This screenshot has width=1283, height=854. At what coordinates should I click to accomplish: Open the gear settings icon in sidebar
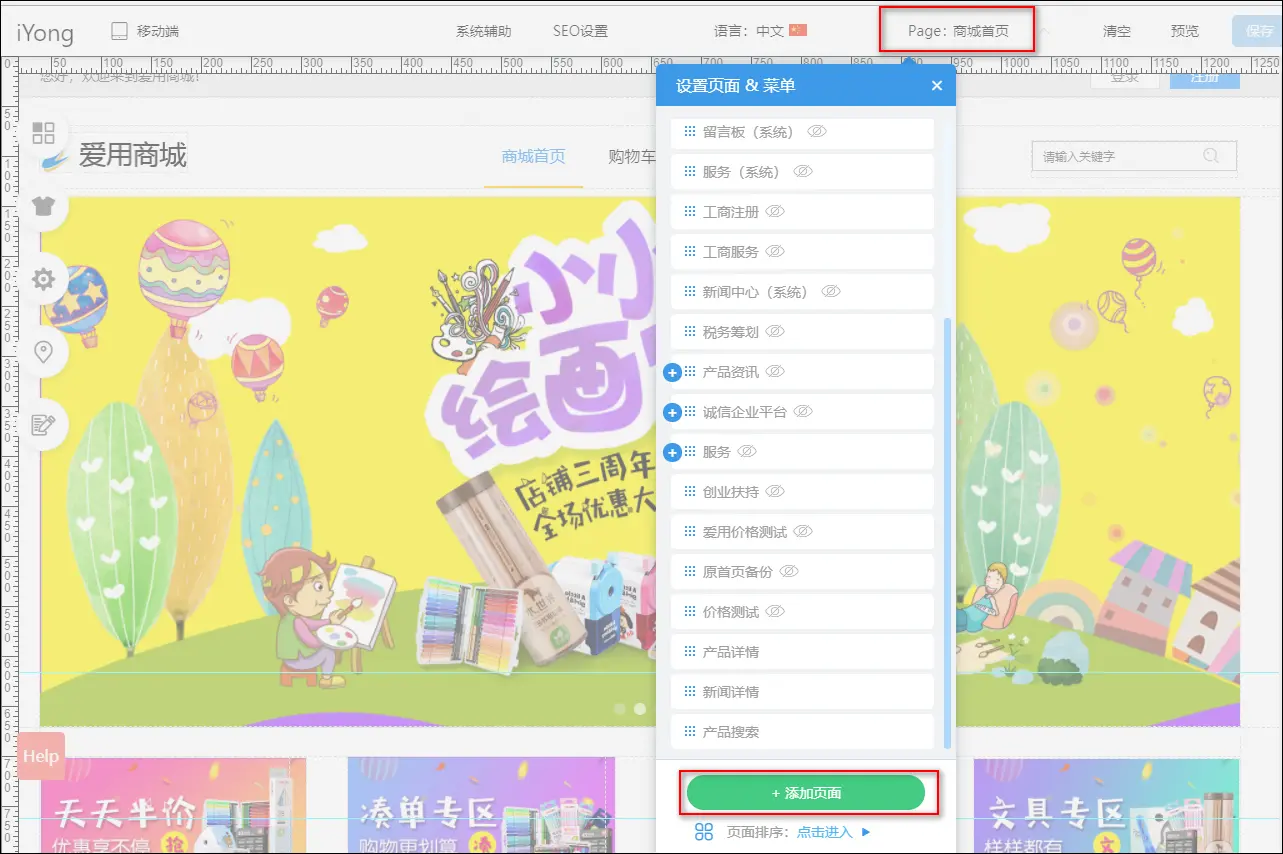pyautogui.click(x=43, y=279)
